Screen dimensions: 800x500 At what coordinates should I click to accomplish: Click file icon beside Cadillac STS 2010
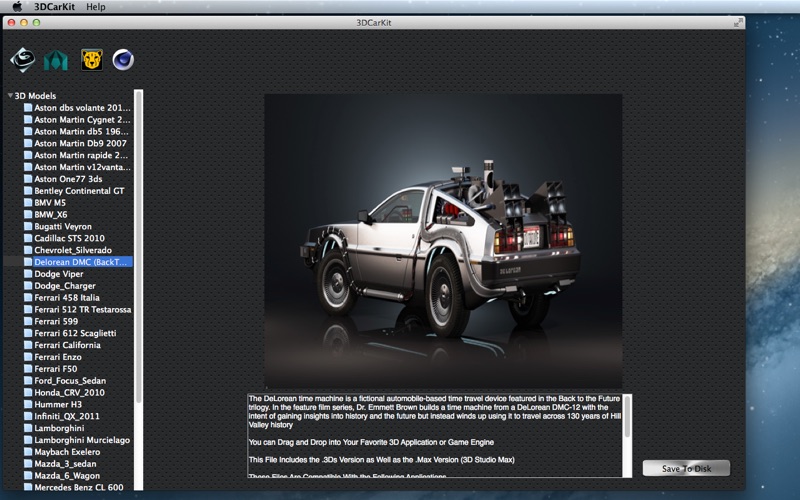pos(28,238)
